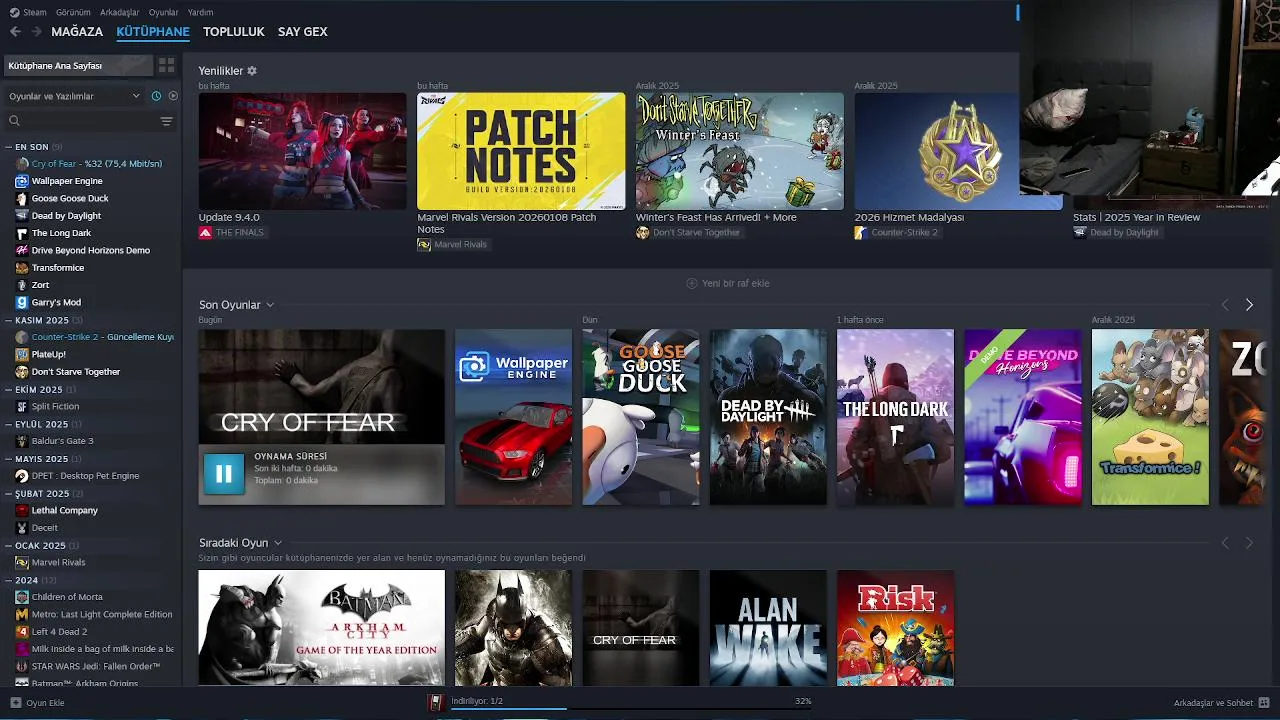Collapse the EKİM 2025 category
Screen dimensions: 1280x720
pos(9,389)
